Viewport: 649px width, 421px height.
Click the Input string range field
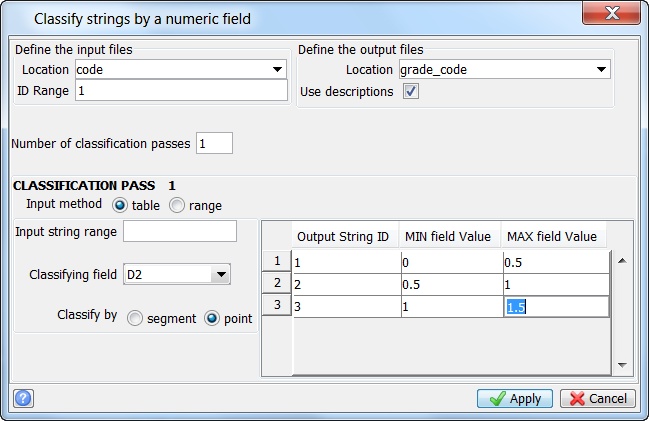tap(179, 232)
